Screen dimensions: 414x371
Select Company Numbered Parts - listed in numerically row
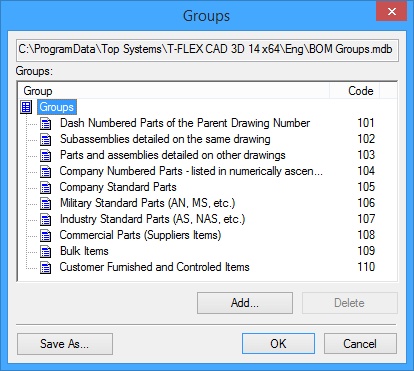pyautogui.click(x=191, y=171)
